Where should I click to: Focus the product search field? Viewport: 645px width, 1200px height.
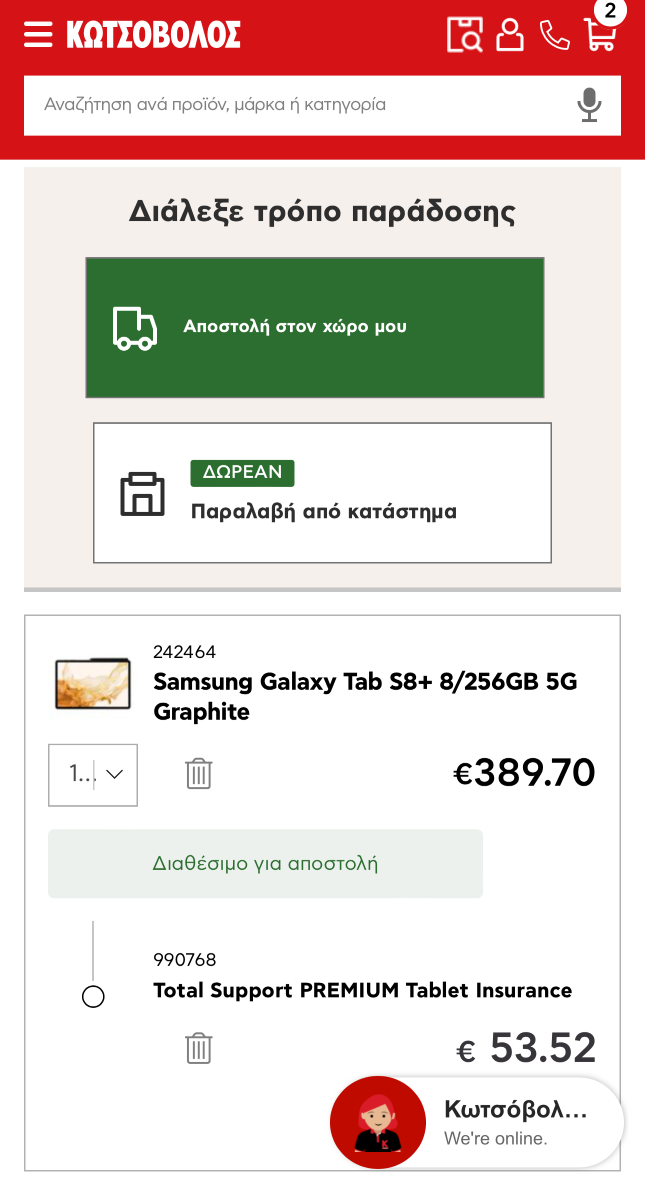(300, 105)
